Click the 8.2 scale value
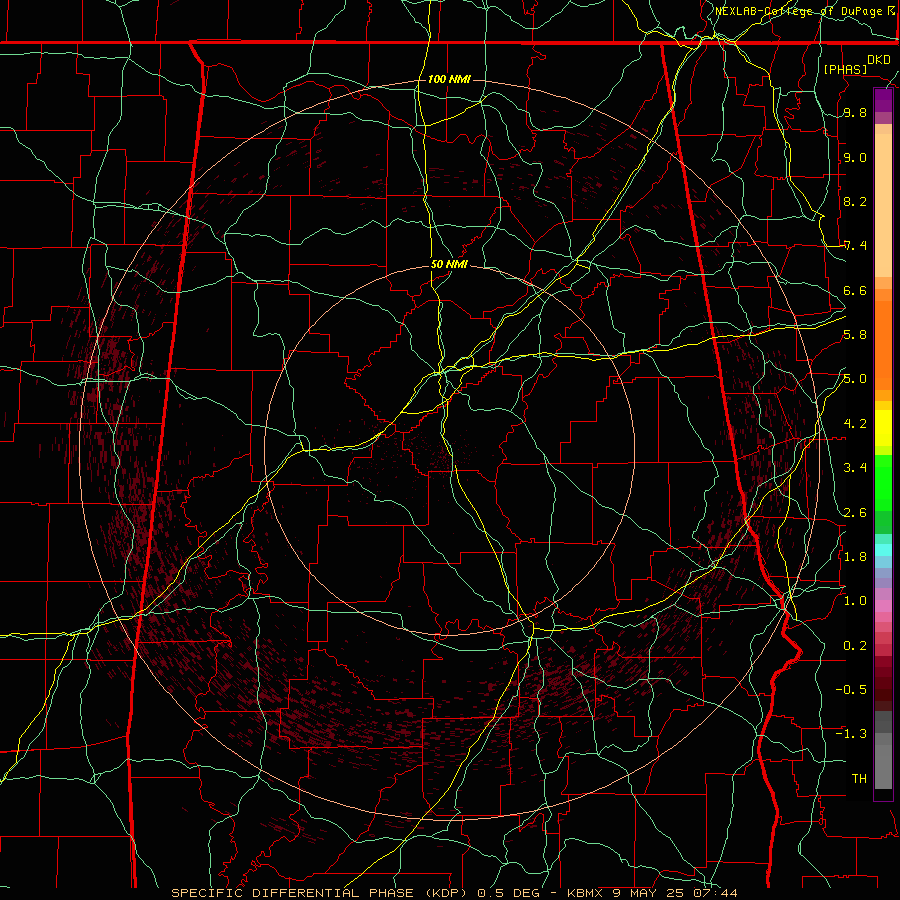 [x=855, y=201]
